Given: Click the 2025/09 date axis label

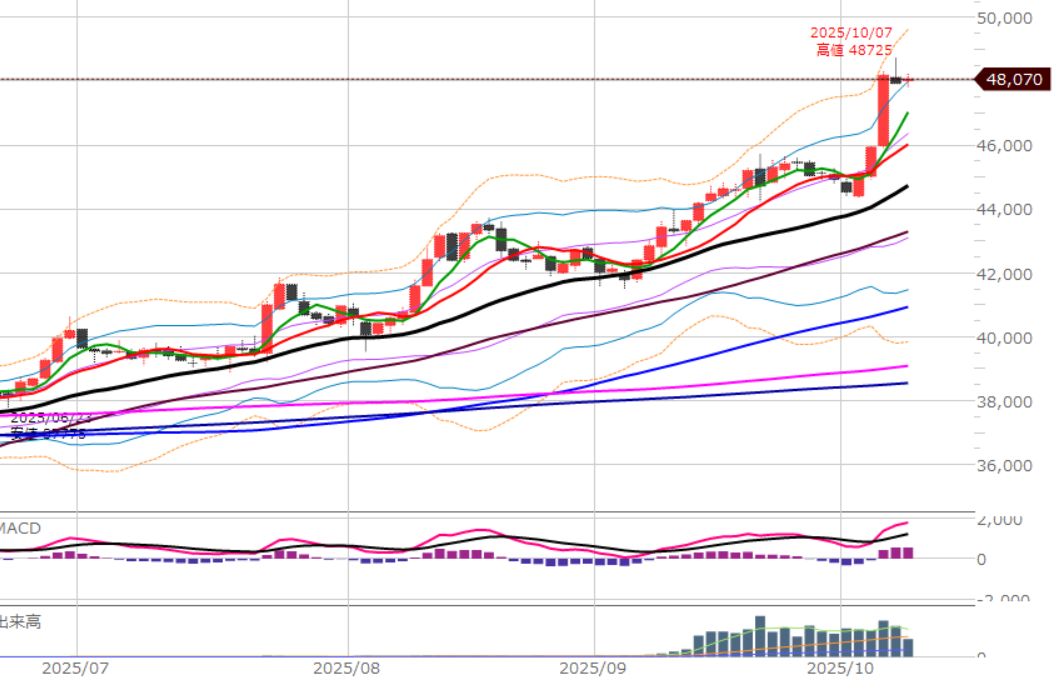Looking at the screenshot, I should 593,668.
